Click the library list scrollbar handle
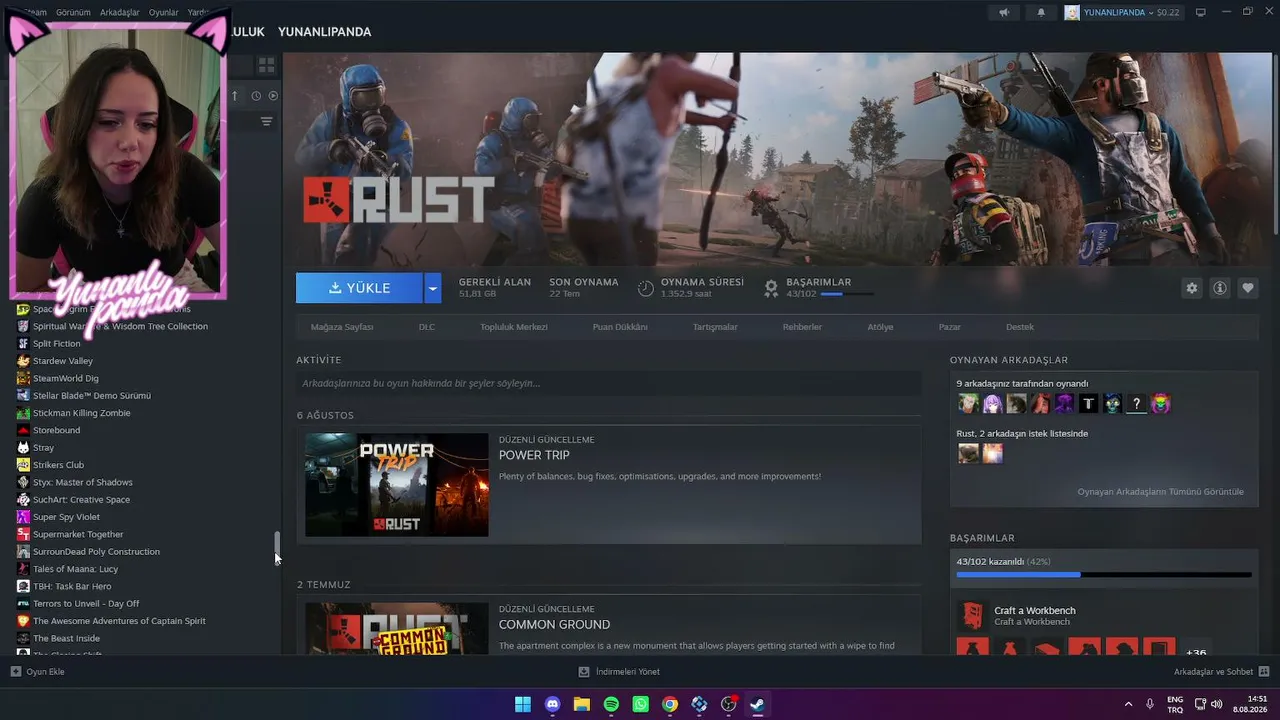1280x720 pixels. tap(278, 548)
